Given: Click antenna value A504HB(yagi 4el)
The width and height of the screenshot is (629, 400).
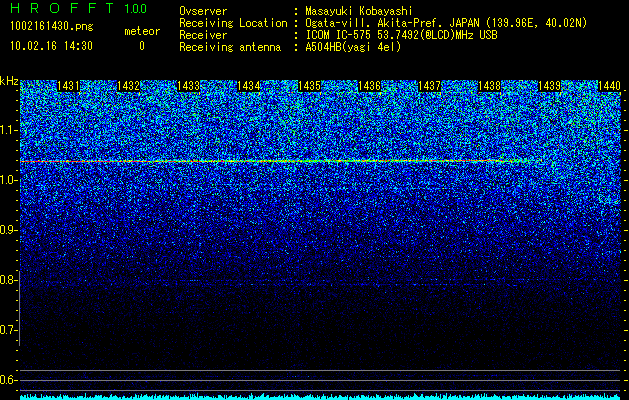Looking at the screenshot, I should (x=353, y=47).
